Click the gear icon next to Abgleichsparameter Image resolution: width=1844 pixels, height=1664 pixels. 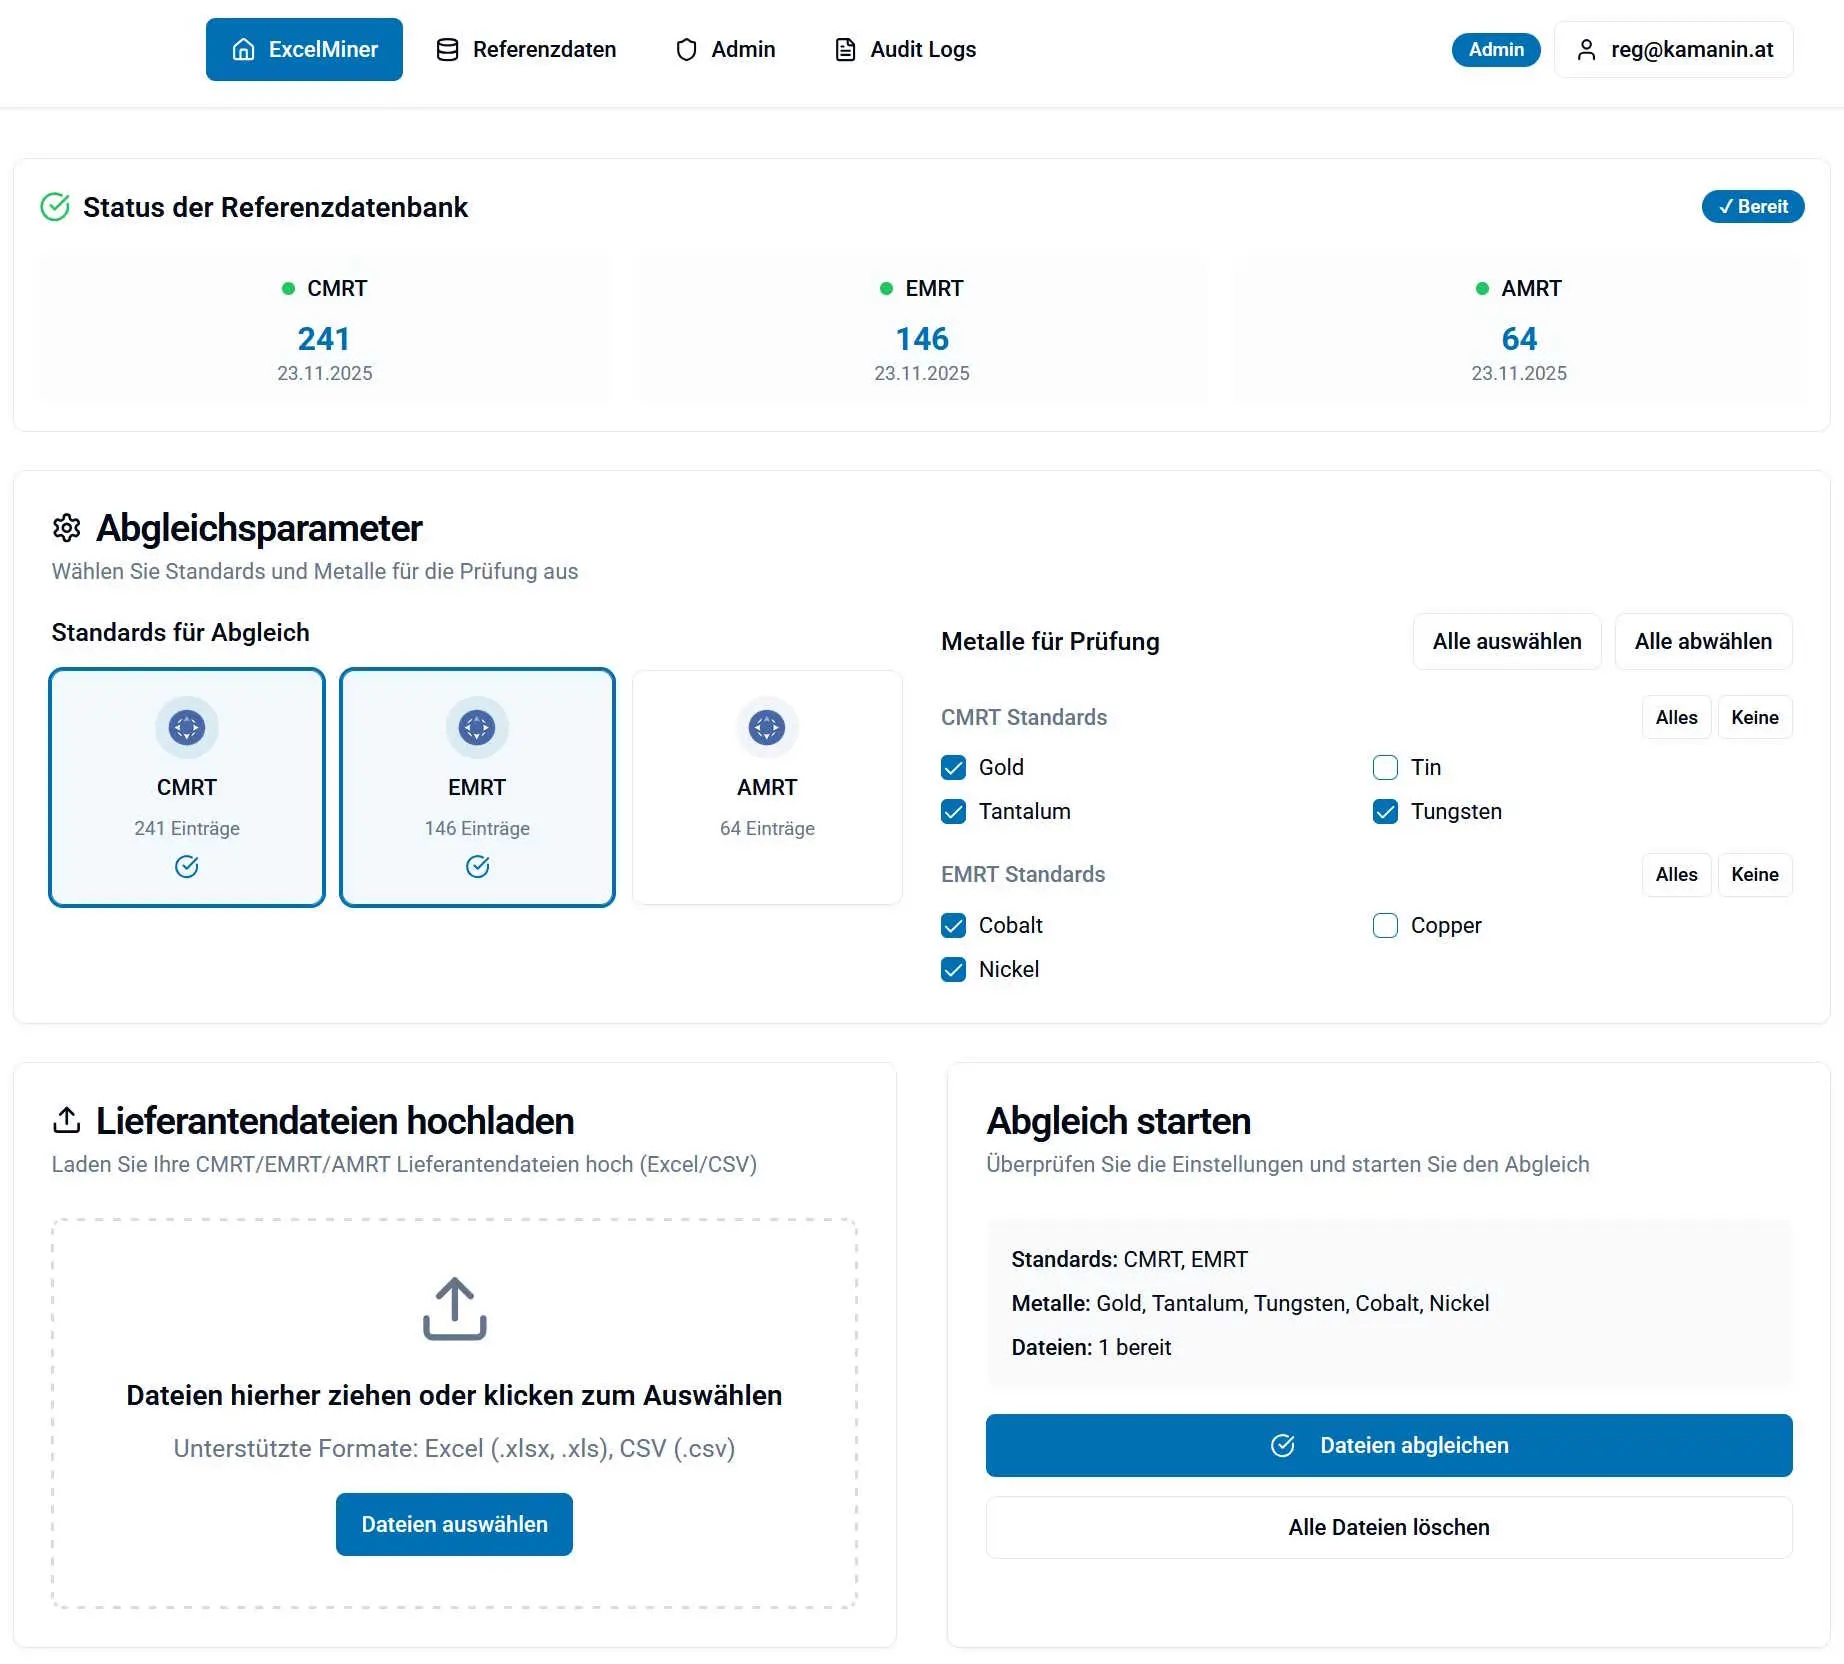[67, 528]
